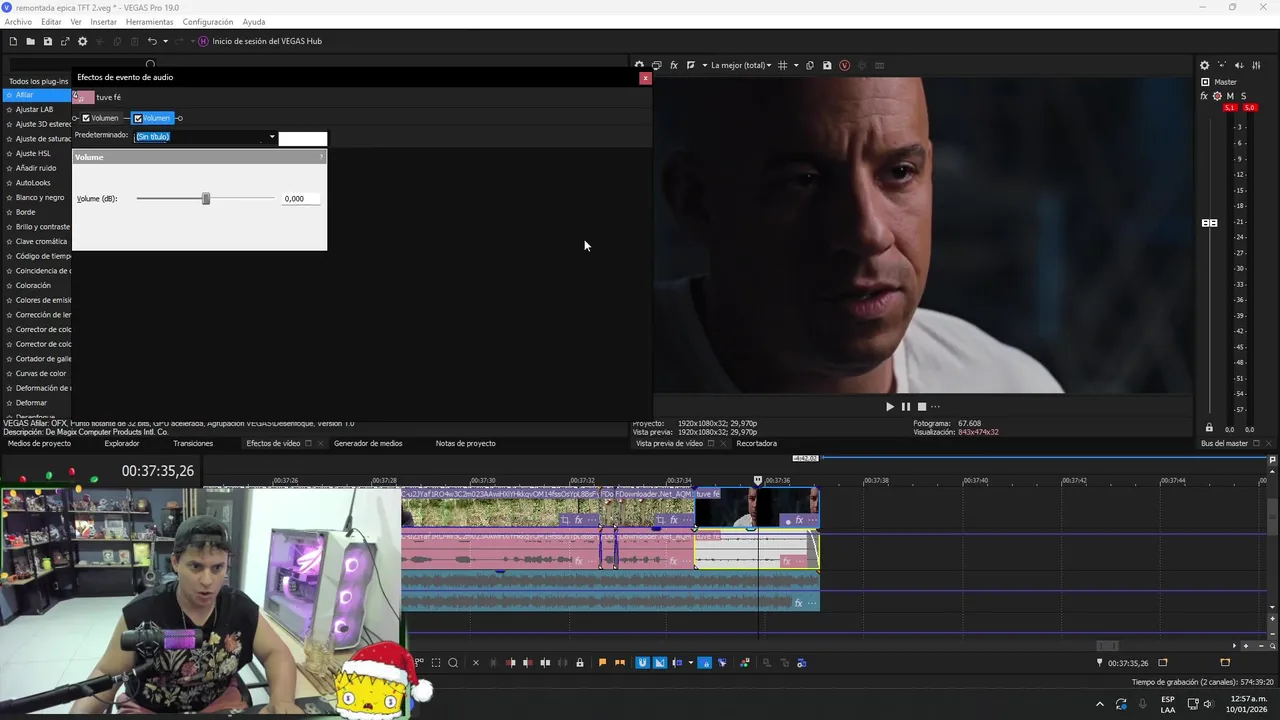Switch to Medios de proyecto tab
The height and width of the screenshot is (720, 1280).
click(x=39, y=443)
